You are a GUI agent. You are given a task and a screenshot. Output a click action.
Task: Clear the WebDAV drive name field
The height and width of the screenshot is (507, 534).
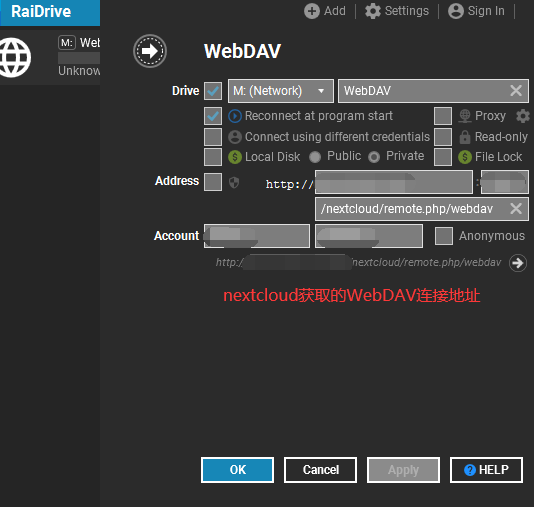pos(516,91)
